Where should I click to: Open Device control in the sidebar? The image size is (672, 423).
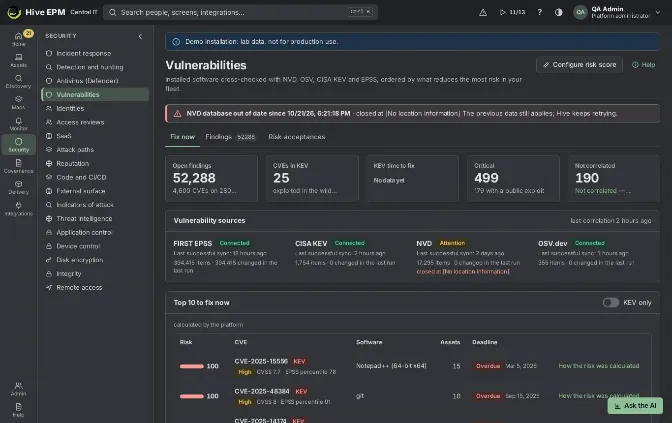pyautogui.click(x=95, y=246)
